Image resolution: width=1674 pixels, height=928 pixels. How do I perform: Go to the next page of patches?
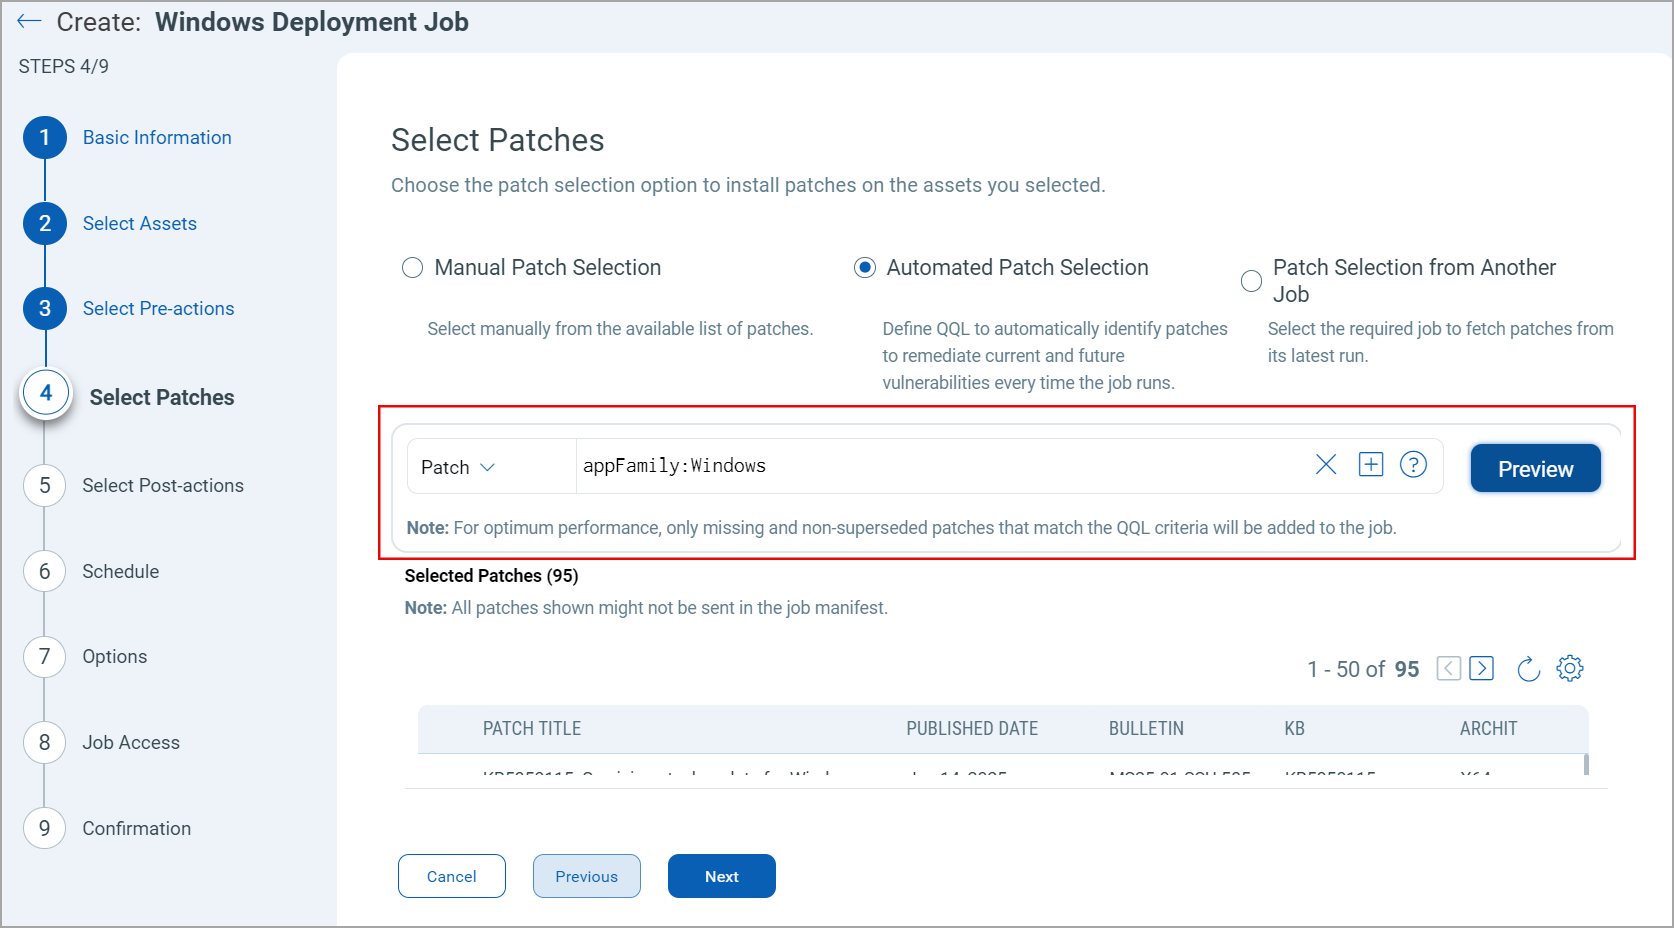(x=1481, y=668)
